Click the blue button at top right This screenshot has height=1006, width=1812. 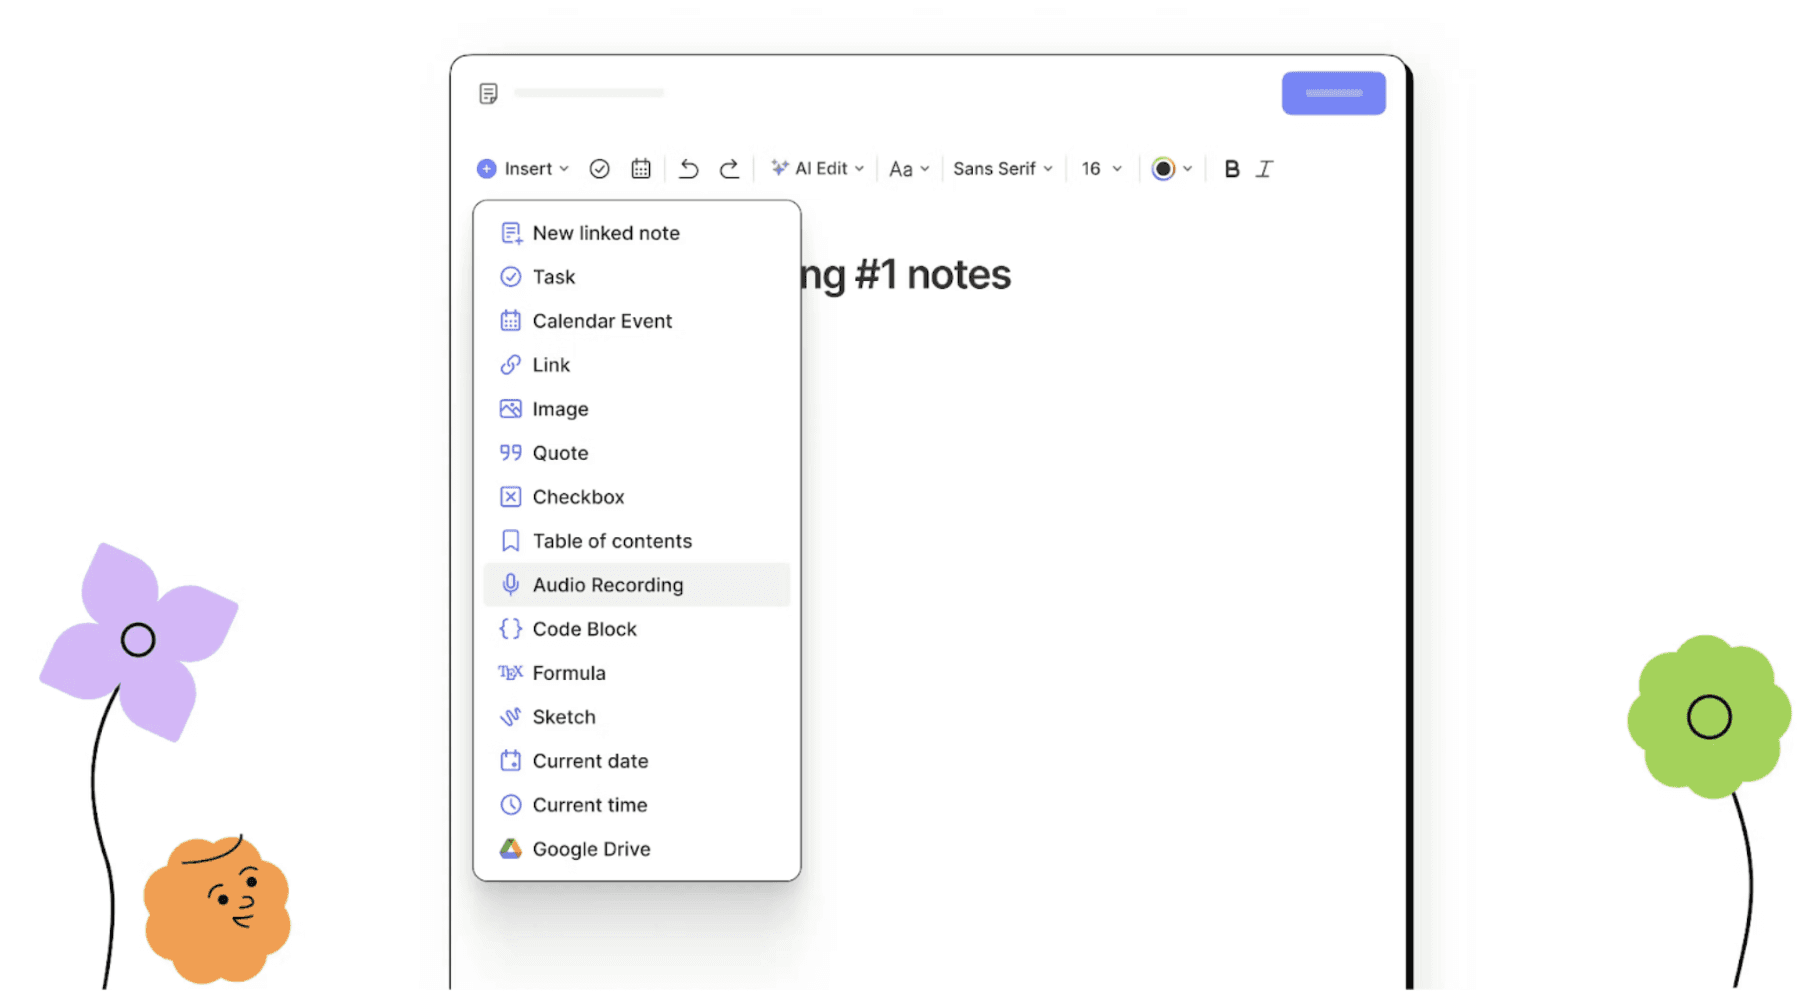click(1333, 92)
